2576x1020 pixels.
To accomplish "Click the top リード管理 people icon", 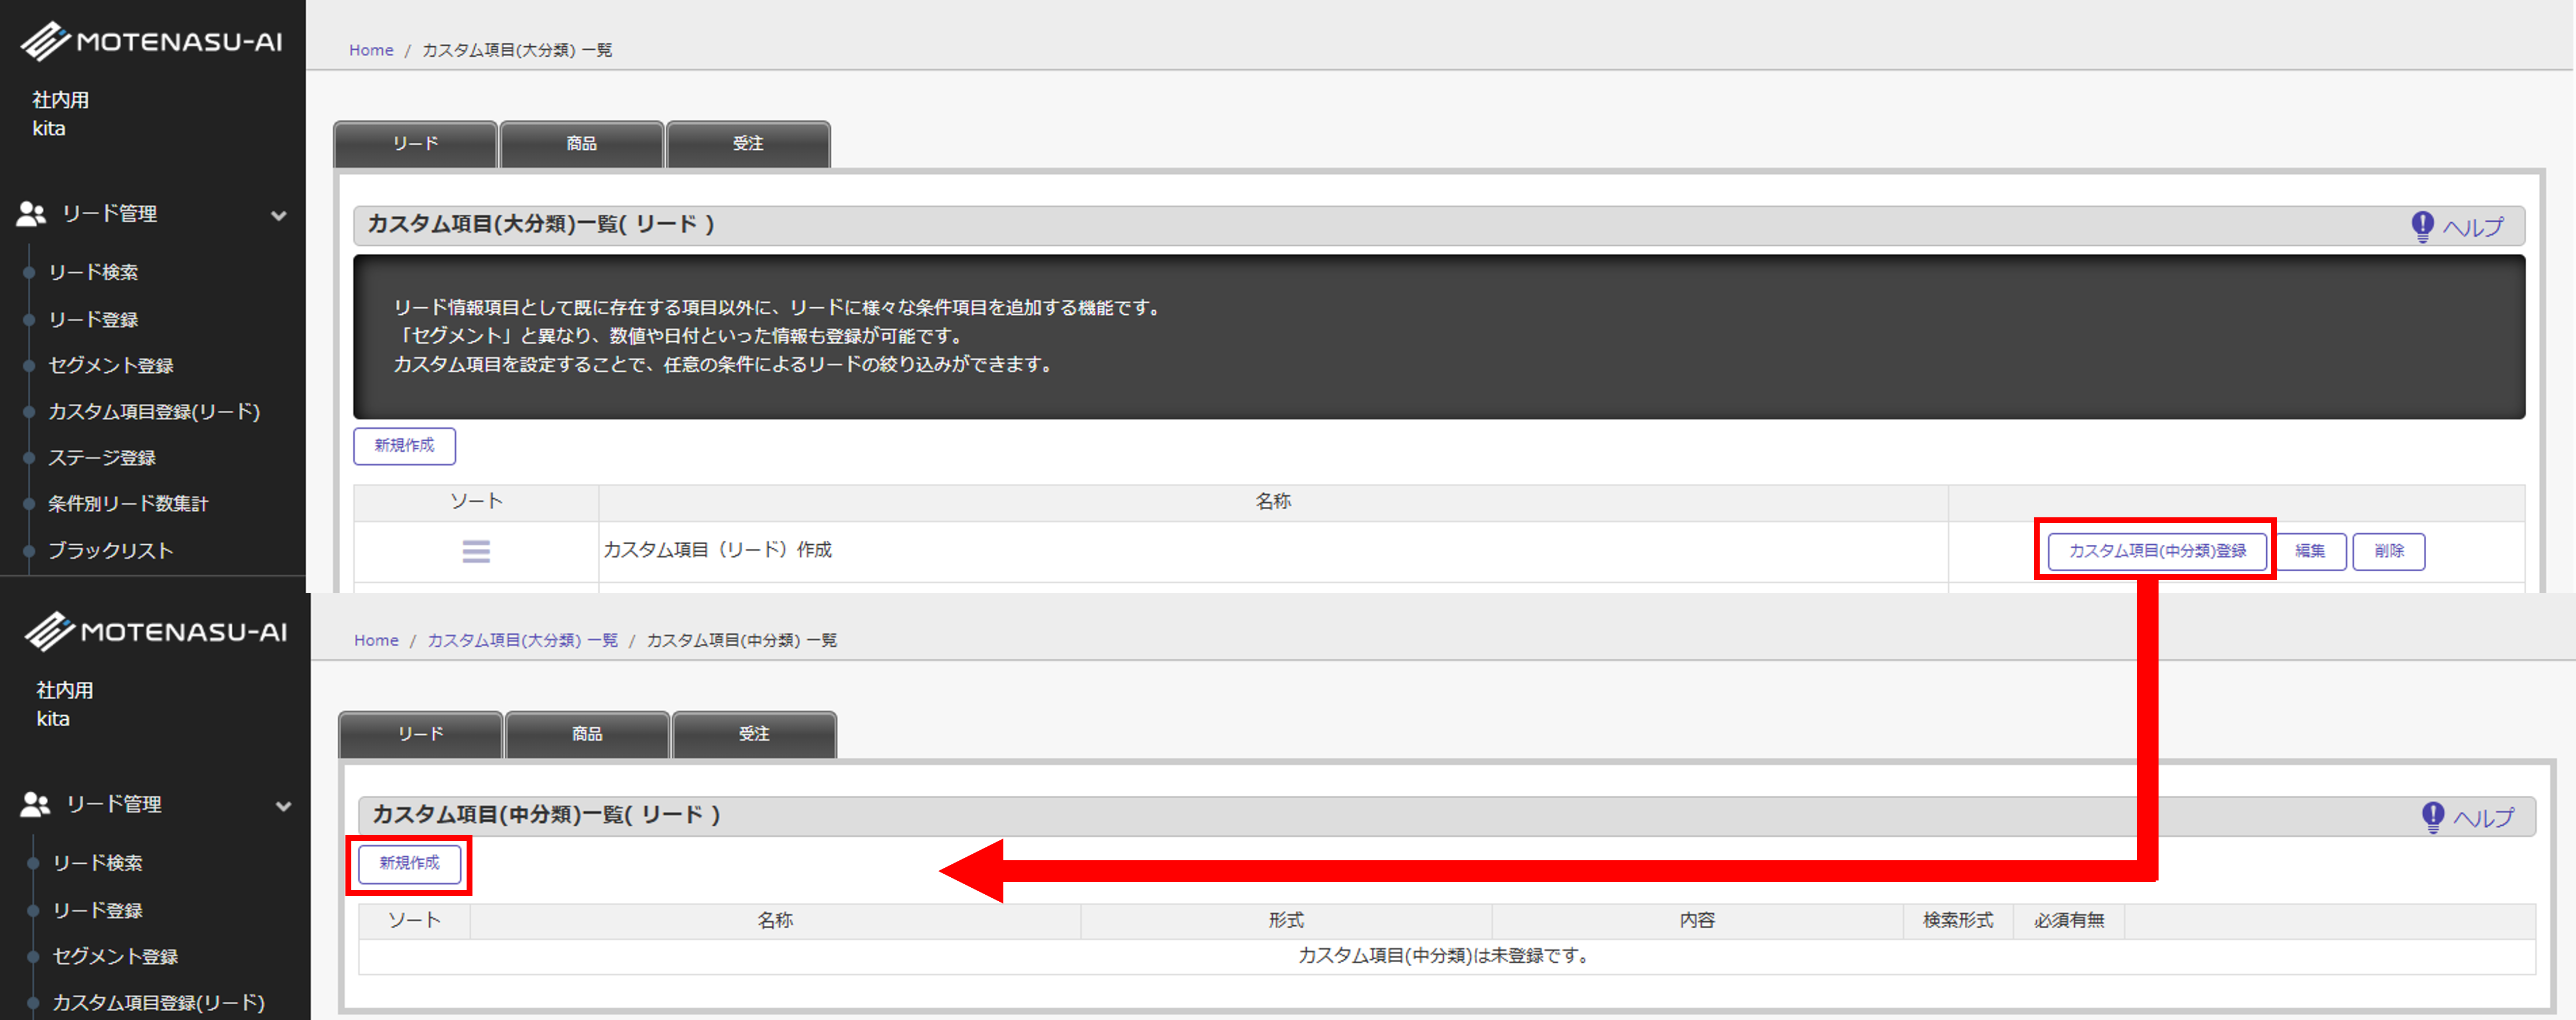I will [31, 213].
